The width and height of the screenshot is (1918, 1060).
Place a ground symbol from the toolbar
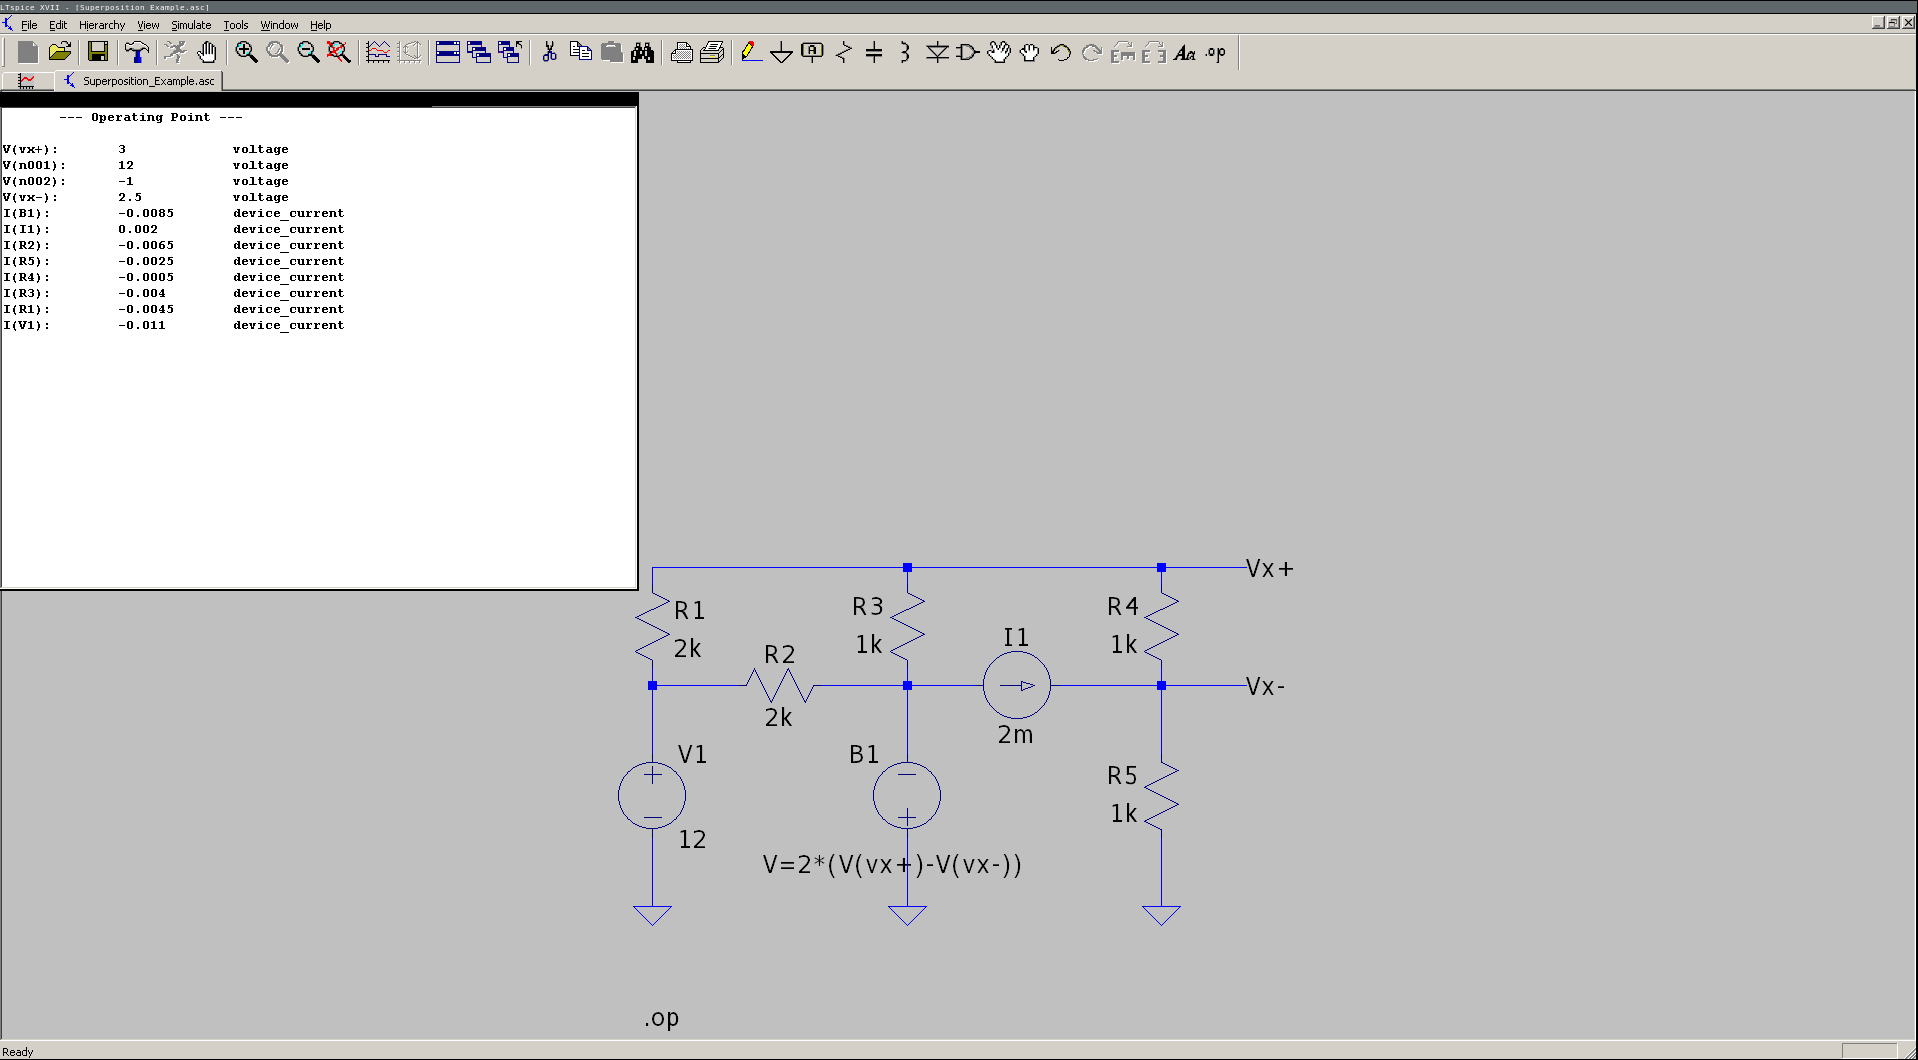(781, 52)
